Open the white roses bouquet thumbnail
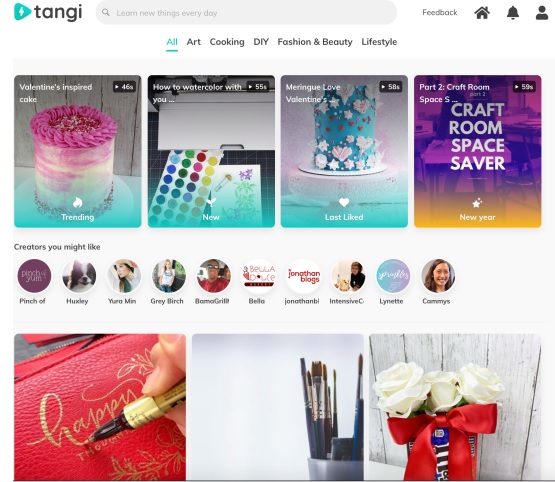555x482 pixels. [454, 407]
